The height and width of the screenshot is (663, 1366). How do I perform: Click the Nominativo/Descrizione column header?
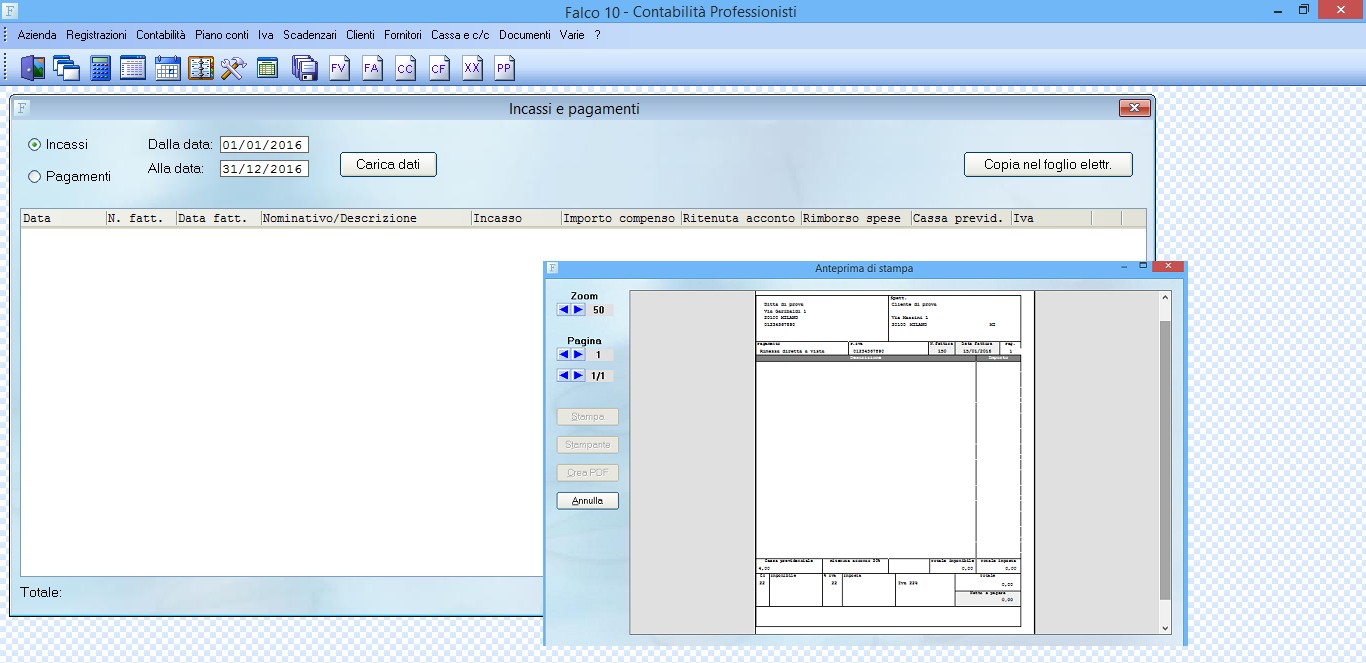coord(366,218)
